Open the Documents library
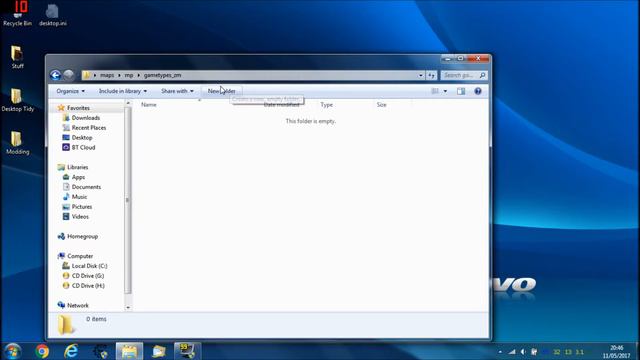Image resolution: width=640 pixels, height=360 pixels. click(86, 187)
